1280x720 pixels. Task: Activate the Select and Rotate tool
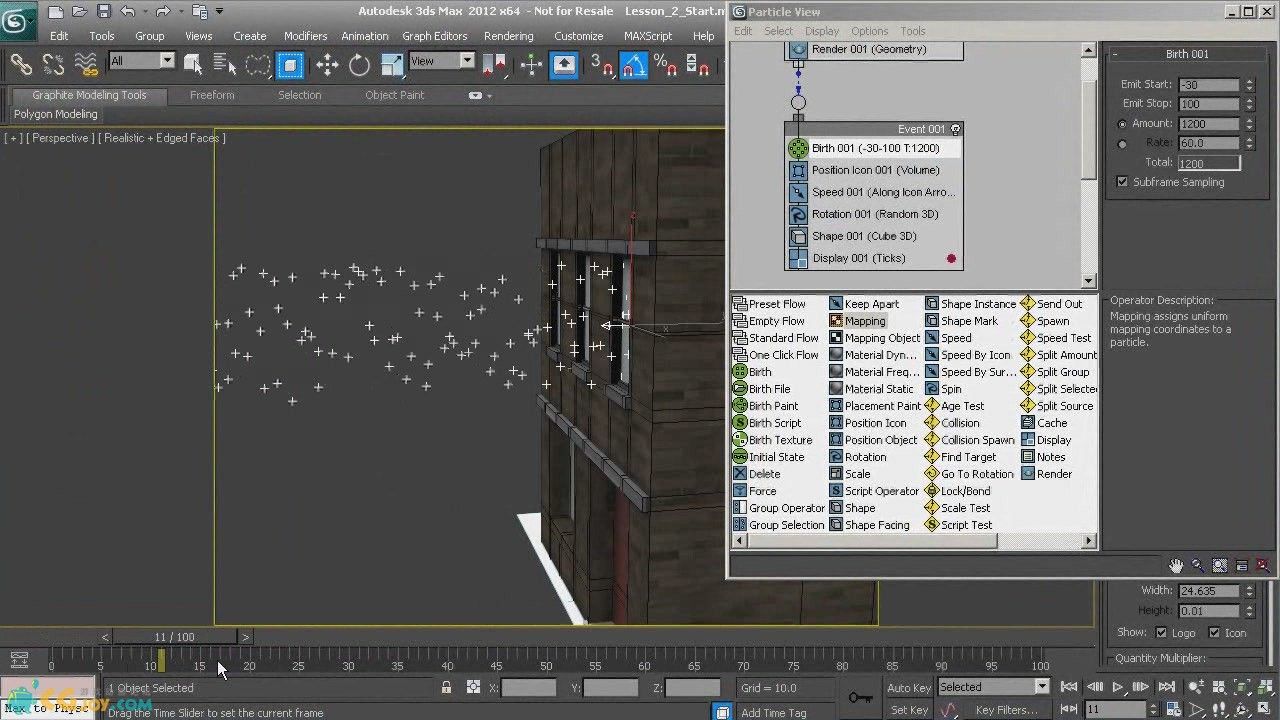pyautogui.click(x=359, y=65)
